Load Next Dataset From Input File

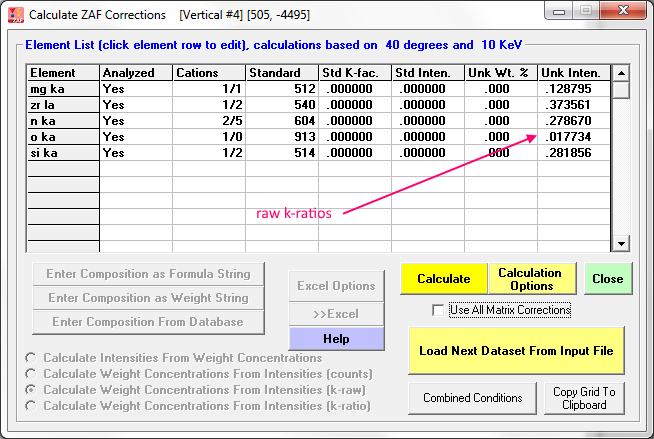click(516, 351)
